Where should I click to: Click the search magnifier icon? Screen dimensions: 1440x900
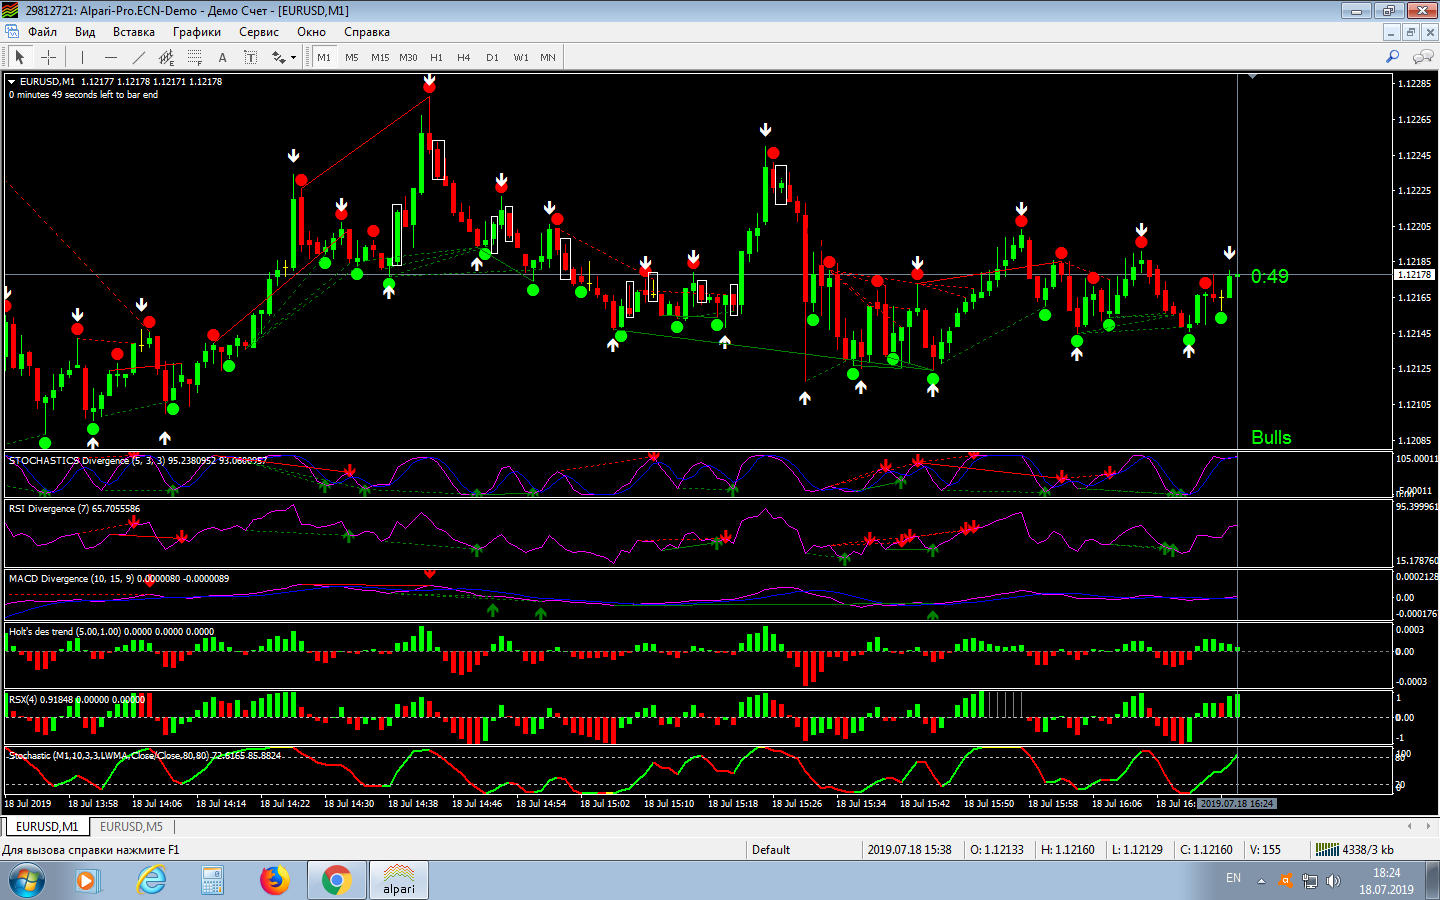point(1392,57)
